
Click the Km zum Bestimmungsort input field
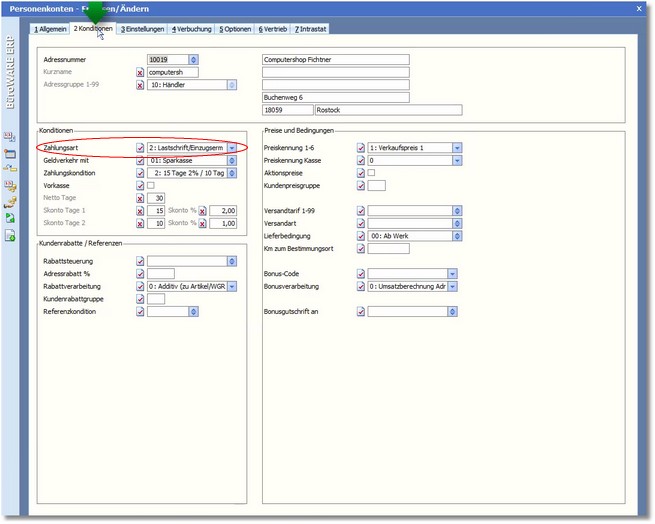click(388, 248)
